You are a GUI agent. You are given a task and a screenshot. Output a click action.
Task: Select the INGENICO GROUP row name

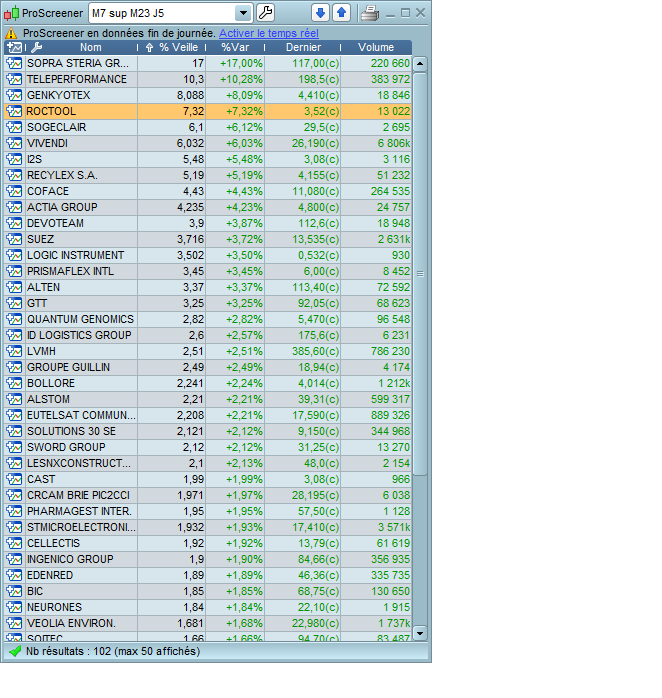coord(70,560)
